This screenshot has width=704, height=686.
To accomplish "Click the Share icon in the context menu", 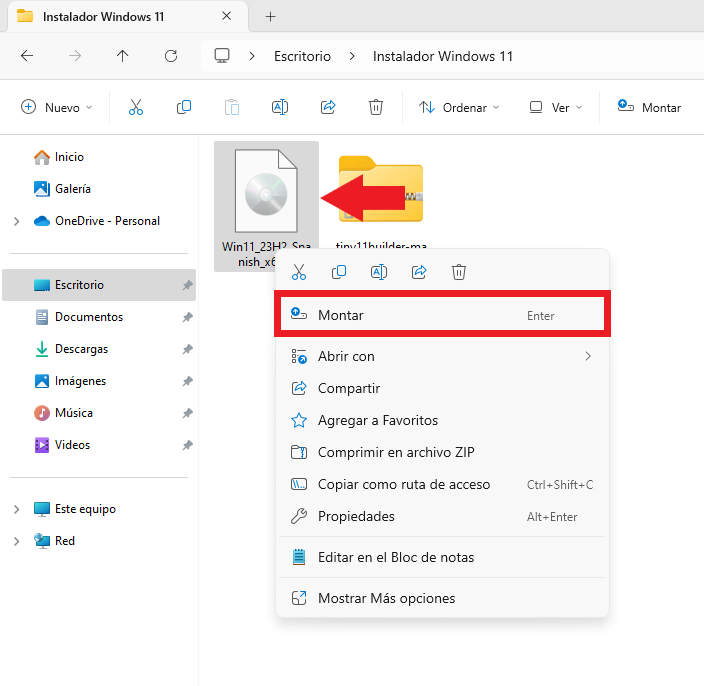I will 419,272.
